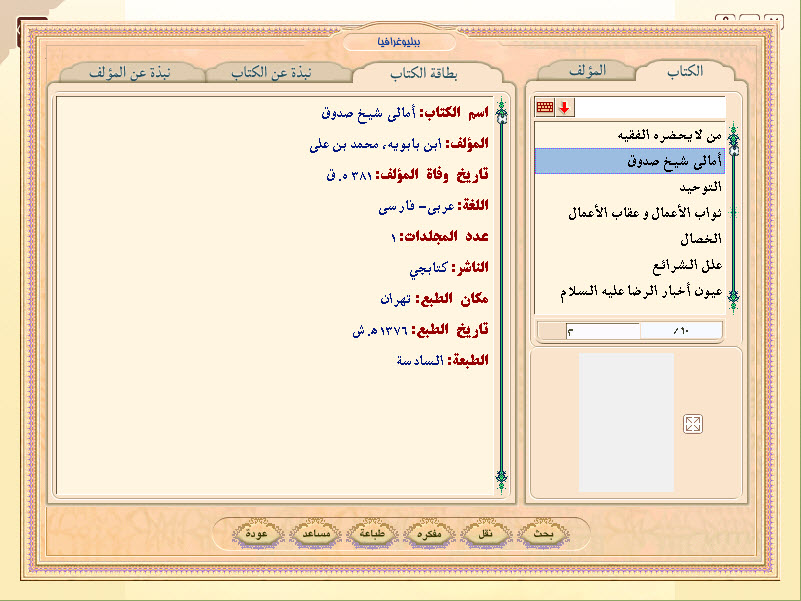
Task: Click the اسم الكتاب field label
Action: coord(454,113)
